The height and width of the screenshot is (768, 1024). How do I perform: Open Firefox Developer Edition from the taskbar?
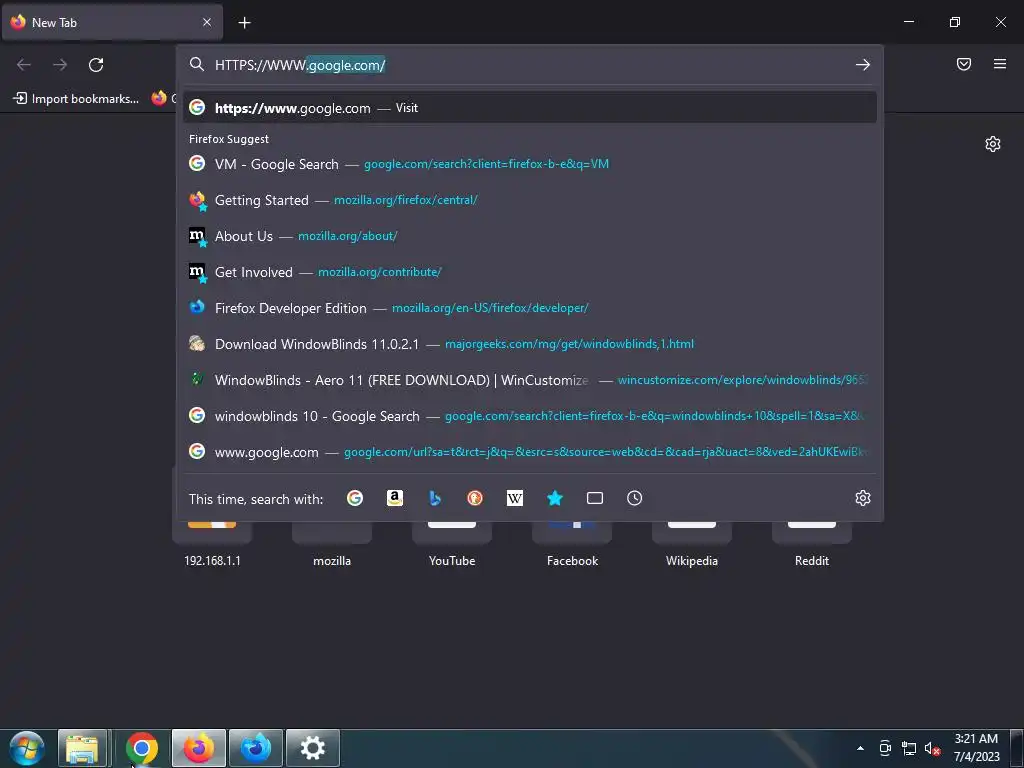(255, 748)
